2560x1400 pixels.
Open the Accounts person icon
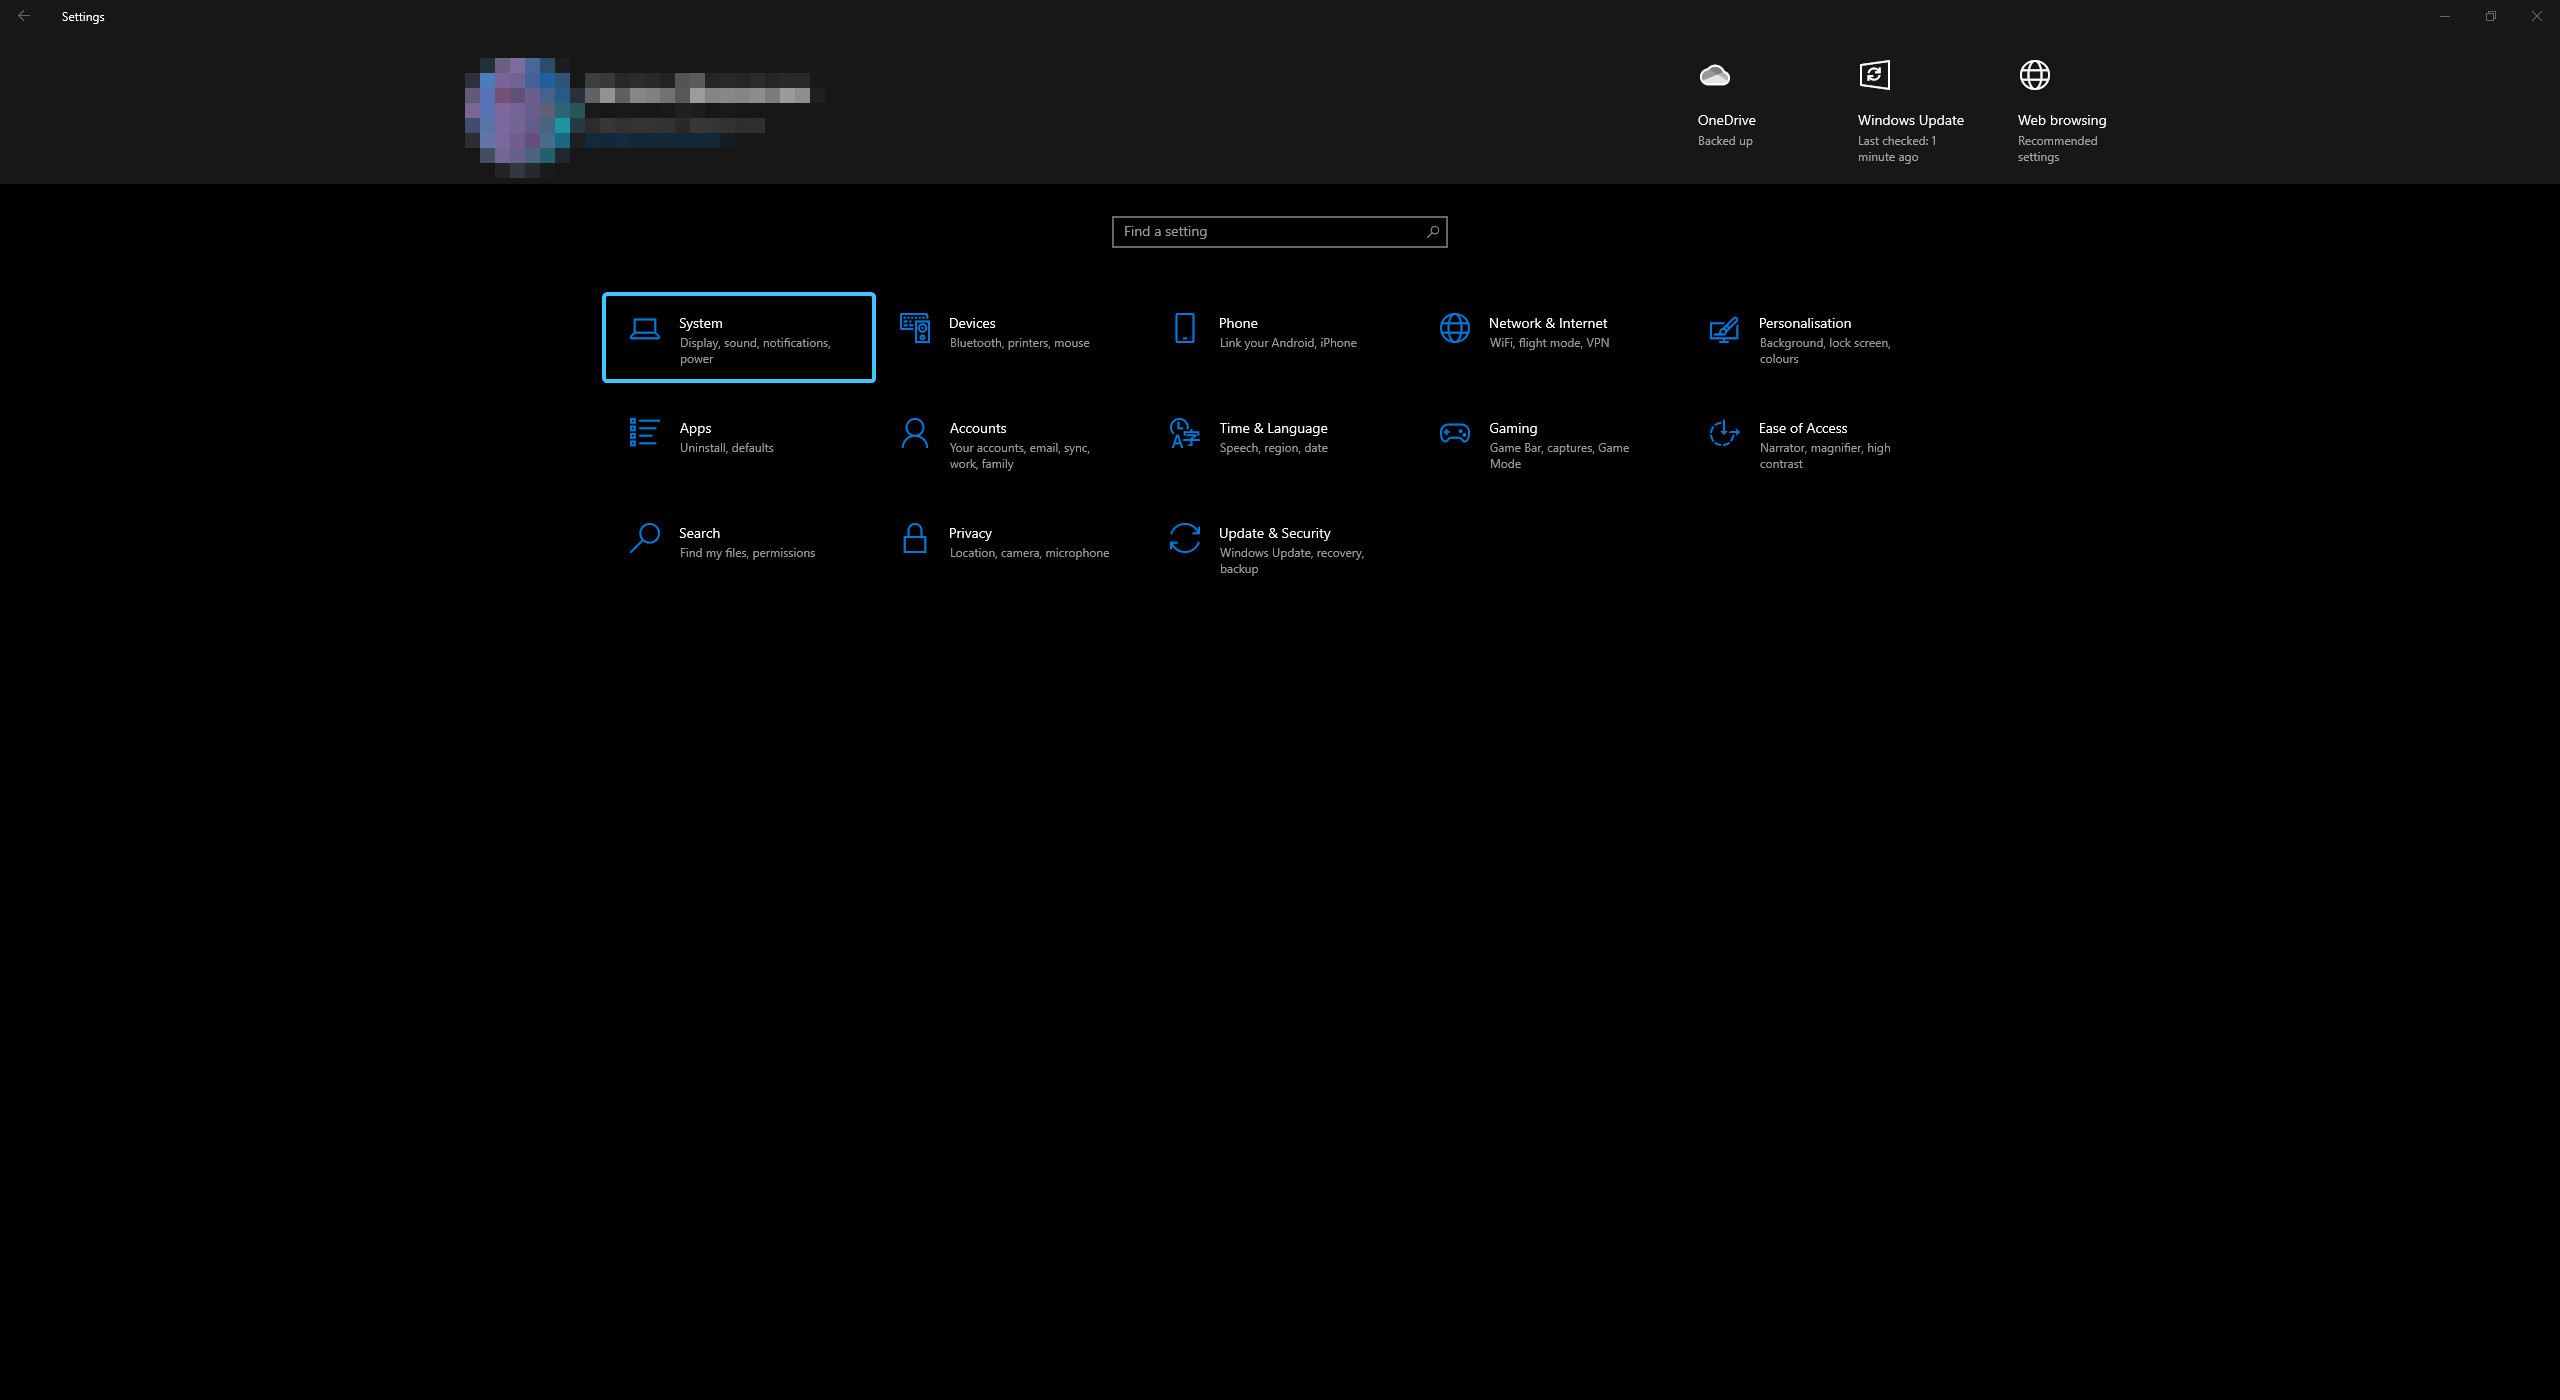pyautogui.click(x=914, y=433)
